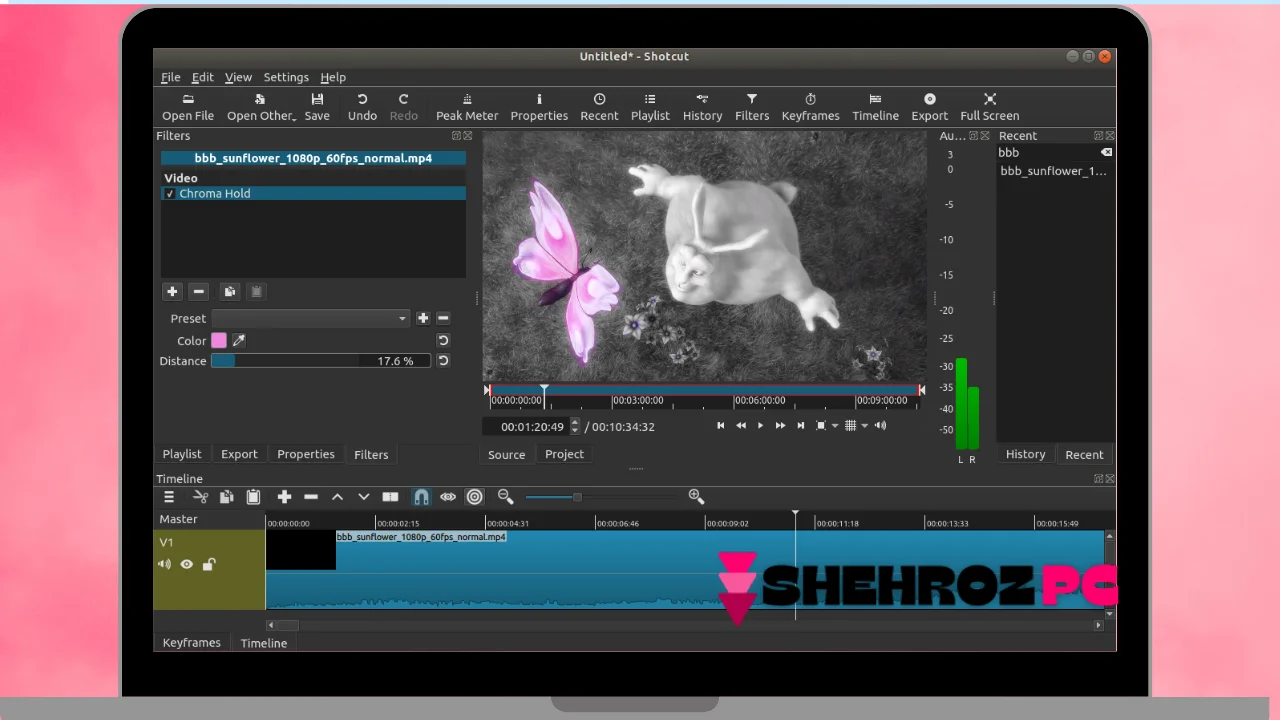
Task: Hide the V1 track video
Action: tap(187, 565)
